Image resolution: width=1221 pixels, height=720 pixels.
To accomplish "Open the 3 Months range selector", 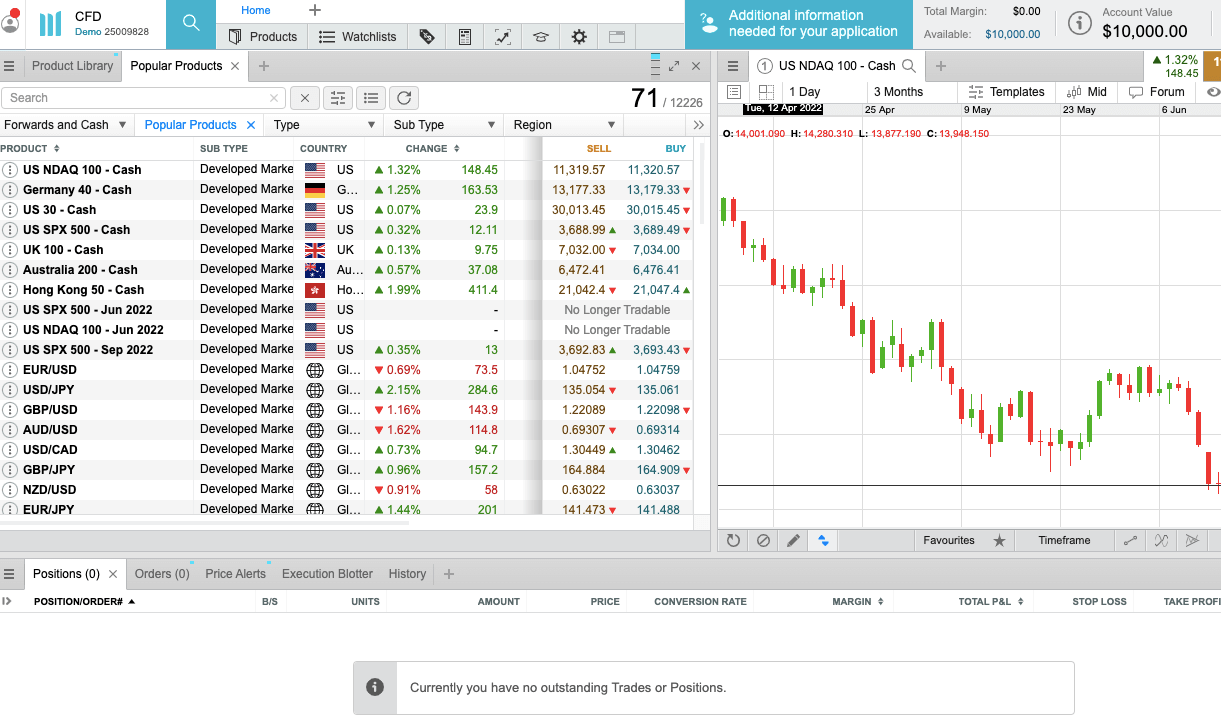I will click(898, 92).
